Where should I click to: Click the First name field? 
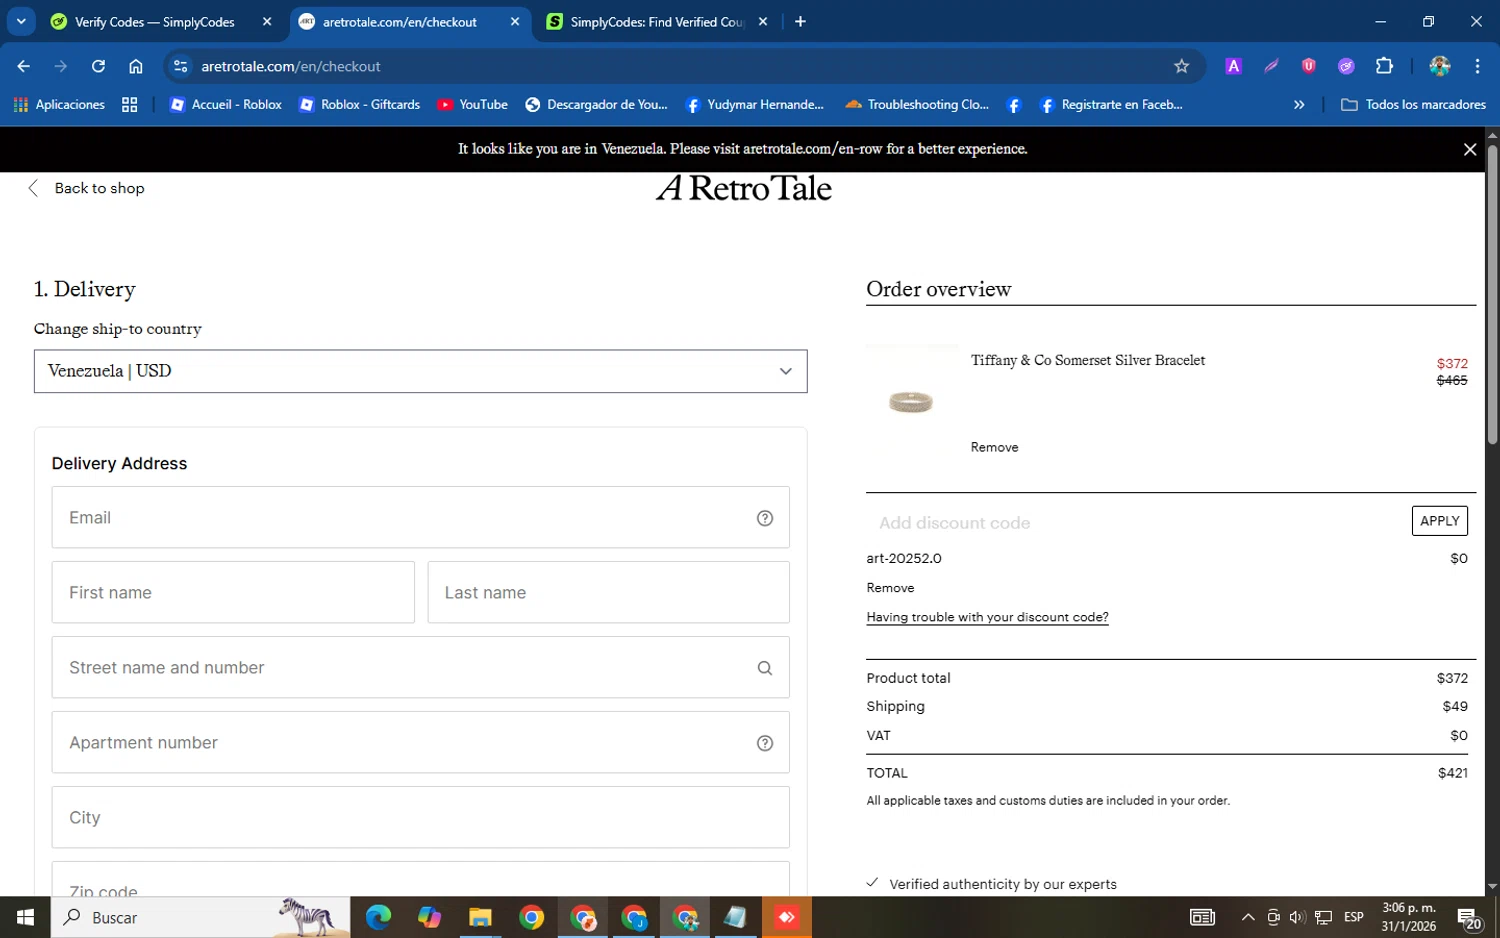coord(233,593)
